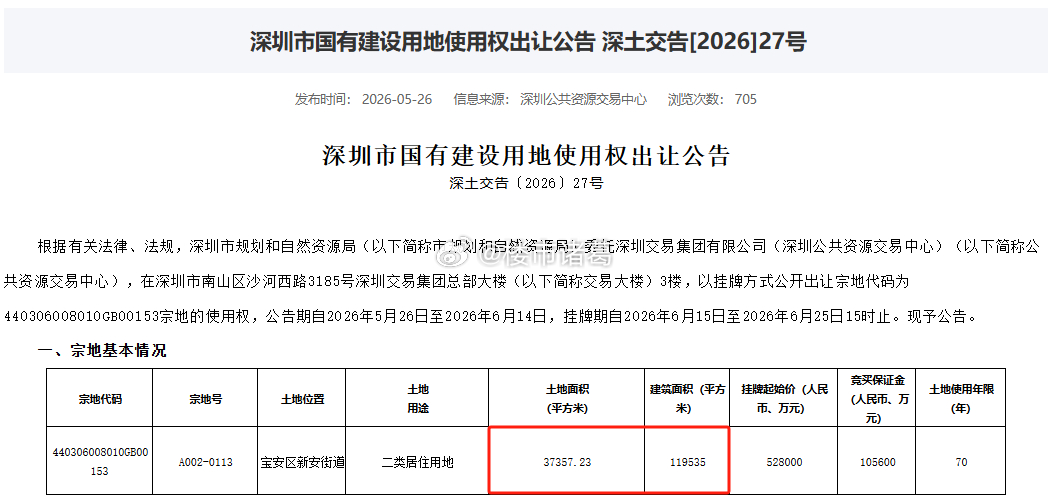Click the 土地使用年限 column header
The image size is (1052, 504).
961,398
